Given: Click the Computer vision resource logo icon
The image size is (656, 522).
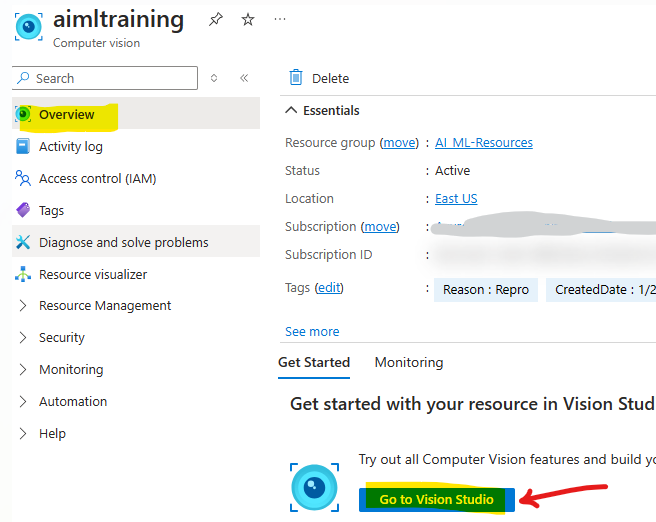Looking at the screenshot, I should (28, 27).
